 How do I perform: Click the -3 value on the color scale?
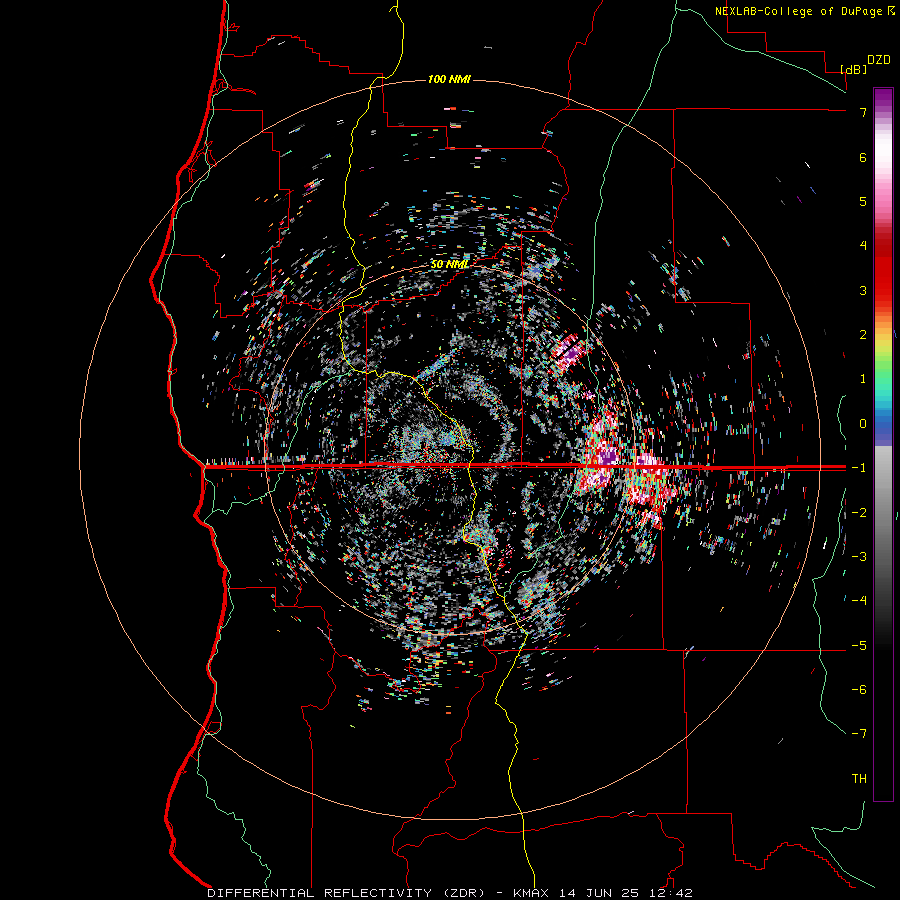859,557
